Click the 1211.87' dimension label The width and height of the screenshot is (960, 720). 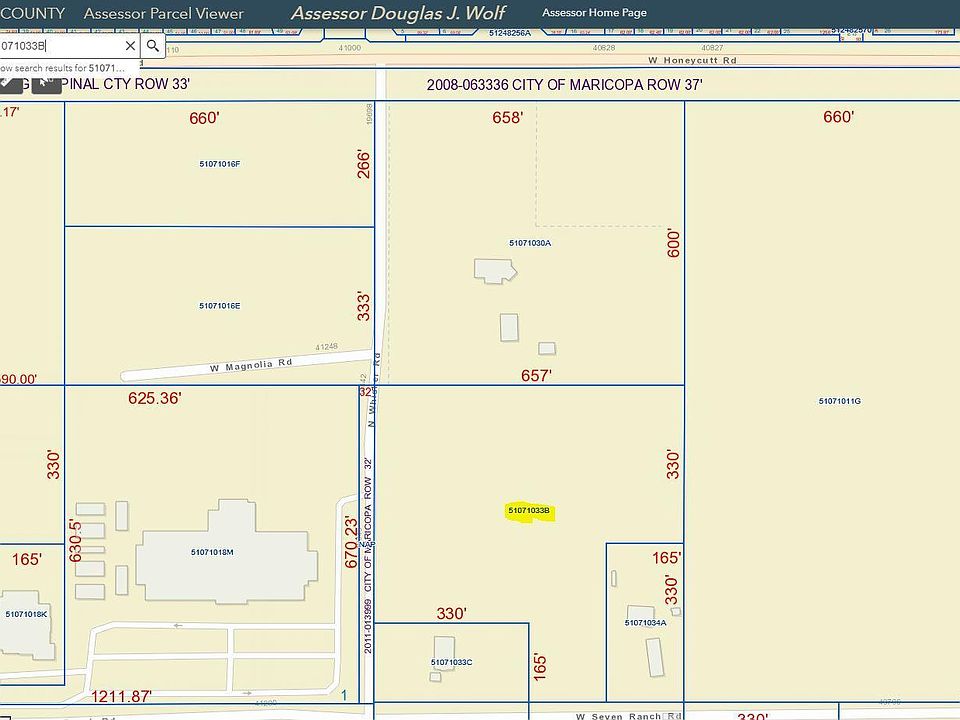click(x=121, y=697)
